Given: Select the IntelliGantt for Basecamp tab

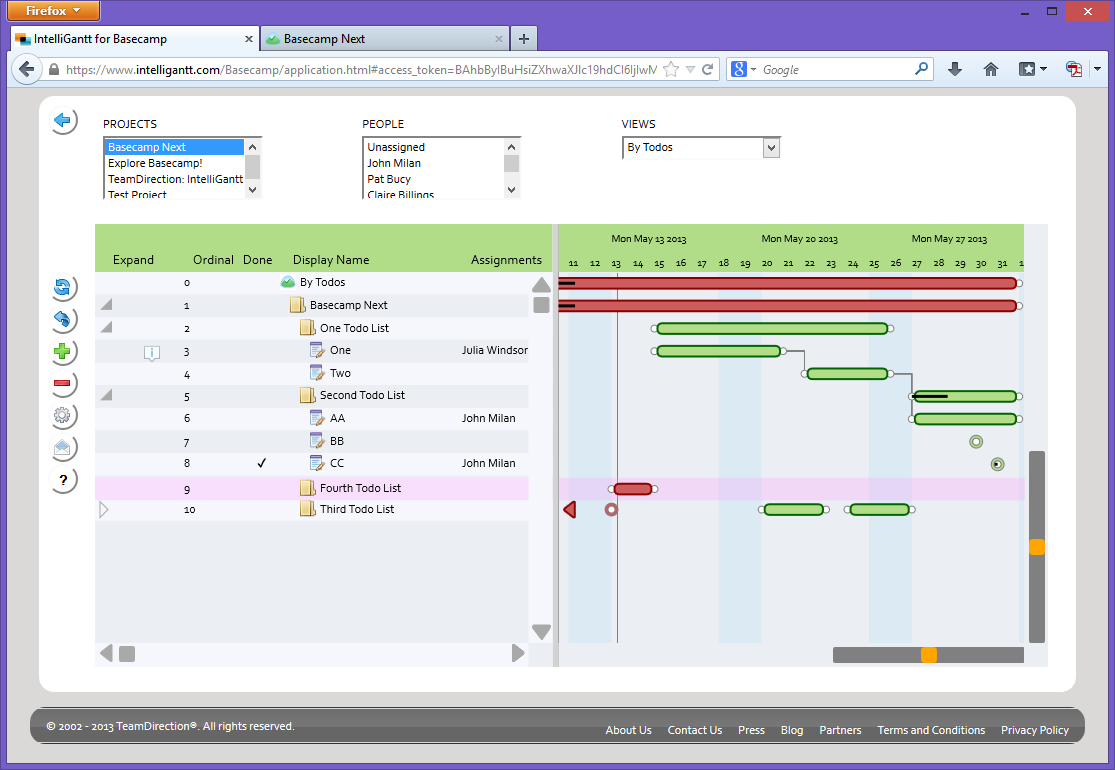Looking at the screenshot, I should (134, 39).
